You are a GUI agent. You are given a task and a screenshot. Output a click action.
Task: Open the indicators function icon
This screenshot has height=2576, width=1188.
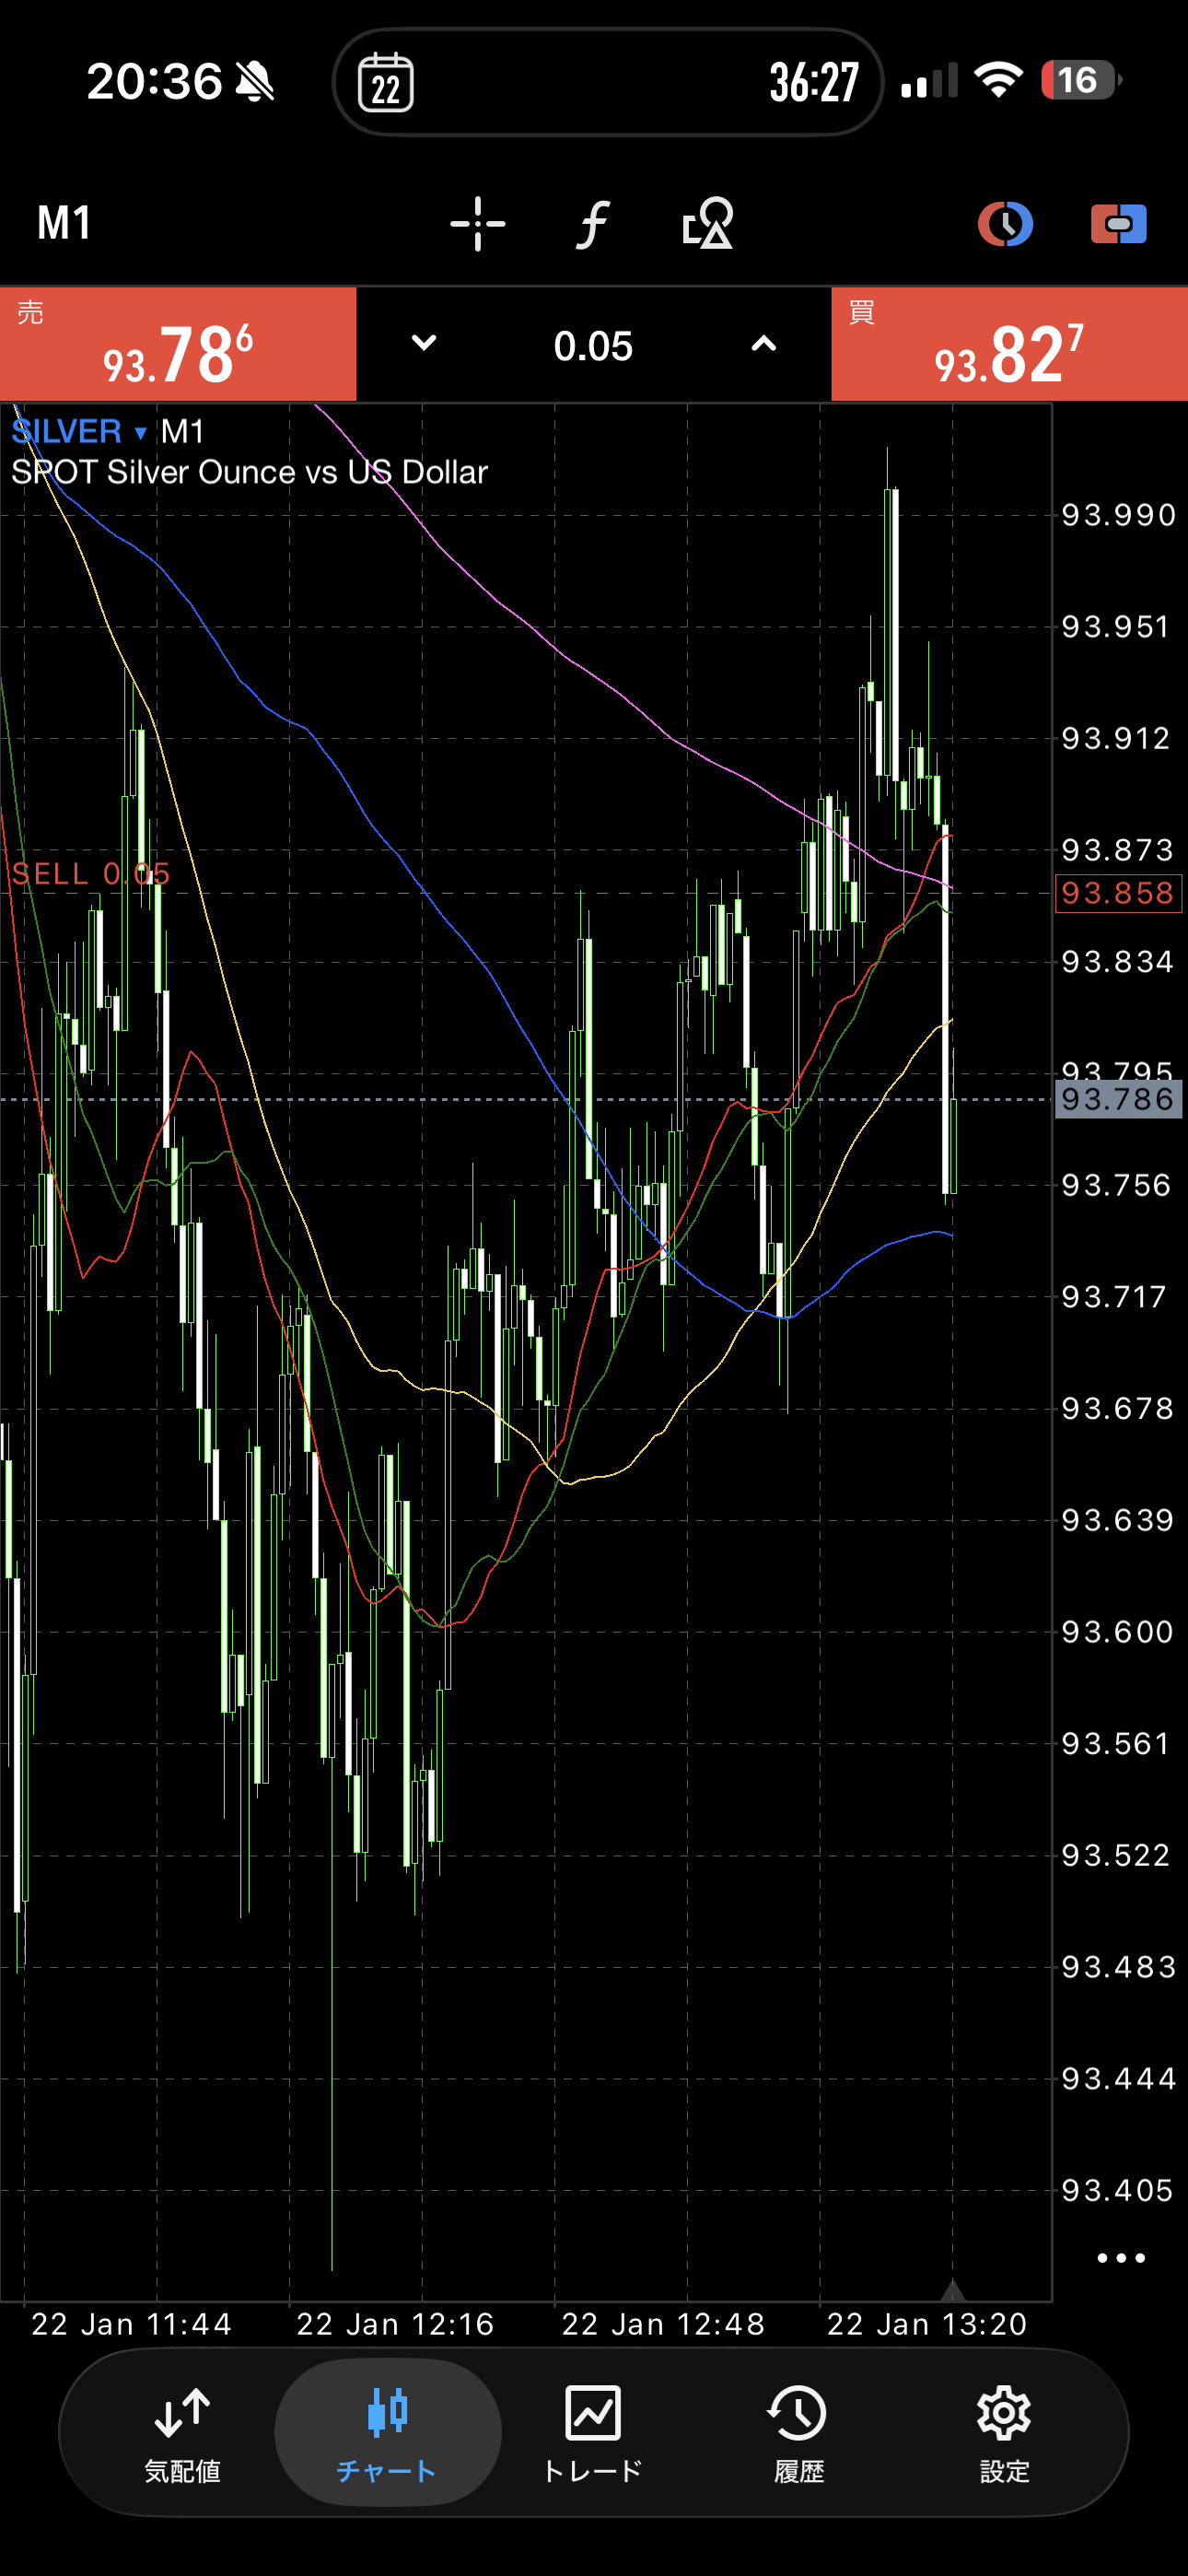coord(593,223)
